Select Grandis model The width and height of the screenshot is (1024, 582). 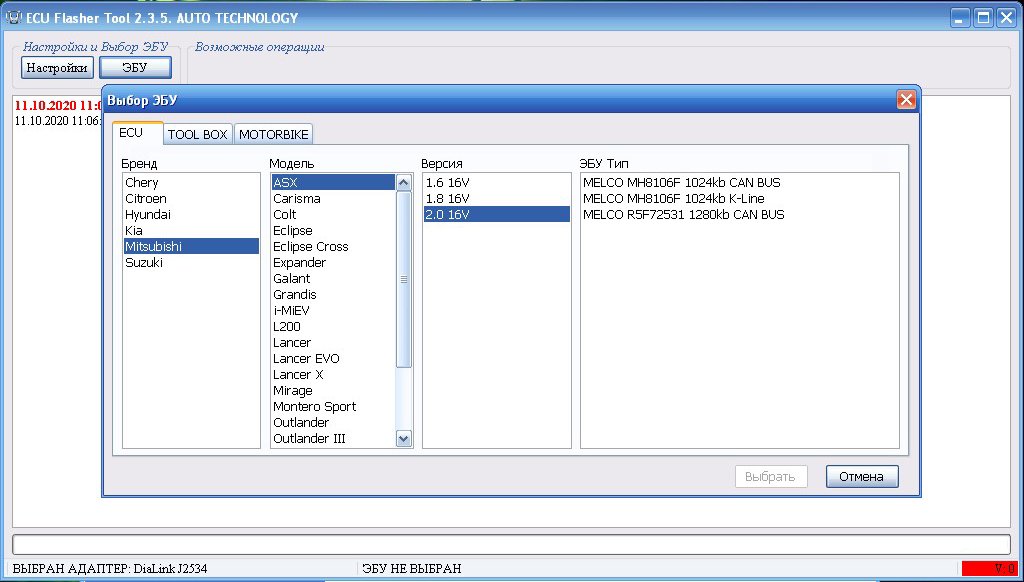(x=333, y=295)
